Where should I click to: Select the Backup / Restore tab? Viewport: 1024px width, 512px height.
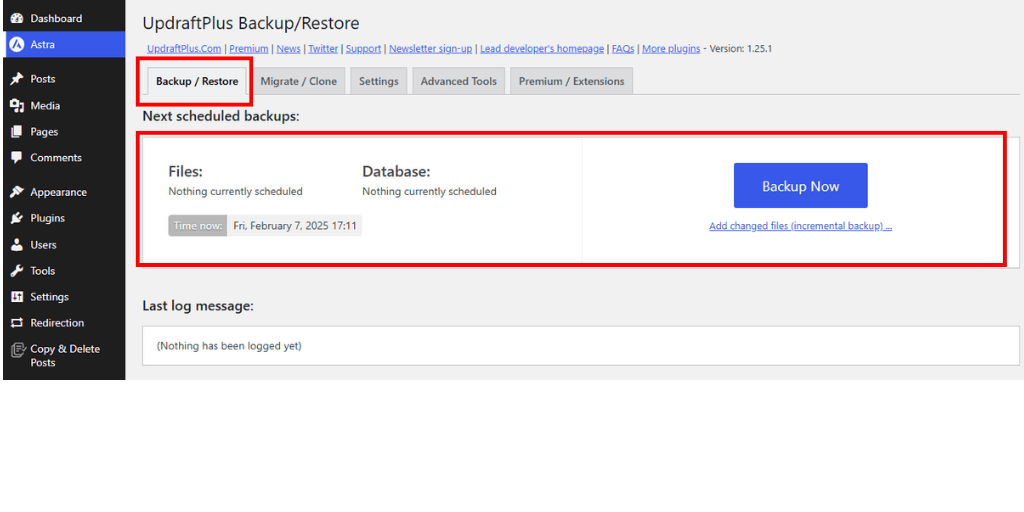(x=197, y=82)
